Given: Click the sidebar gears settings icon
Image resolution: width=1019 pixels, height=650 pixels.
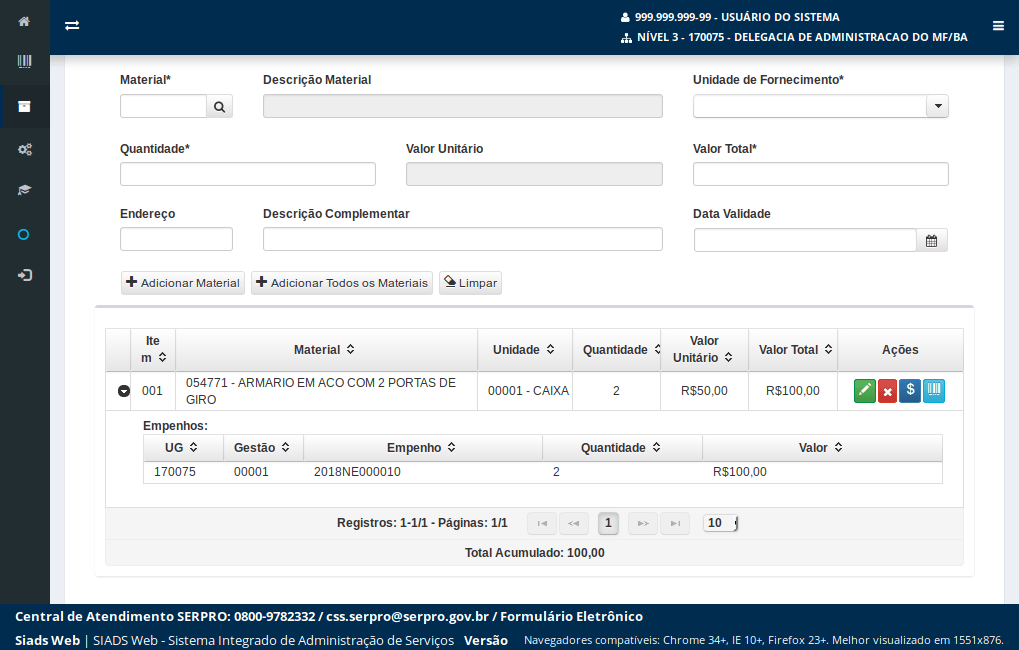Looking at the screenshot, I should pyautogui.click(x=24, y=149).
